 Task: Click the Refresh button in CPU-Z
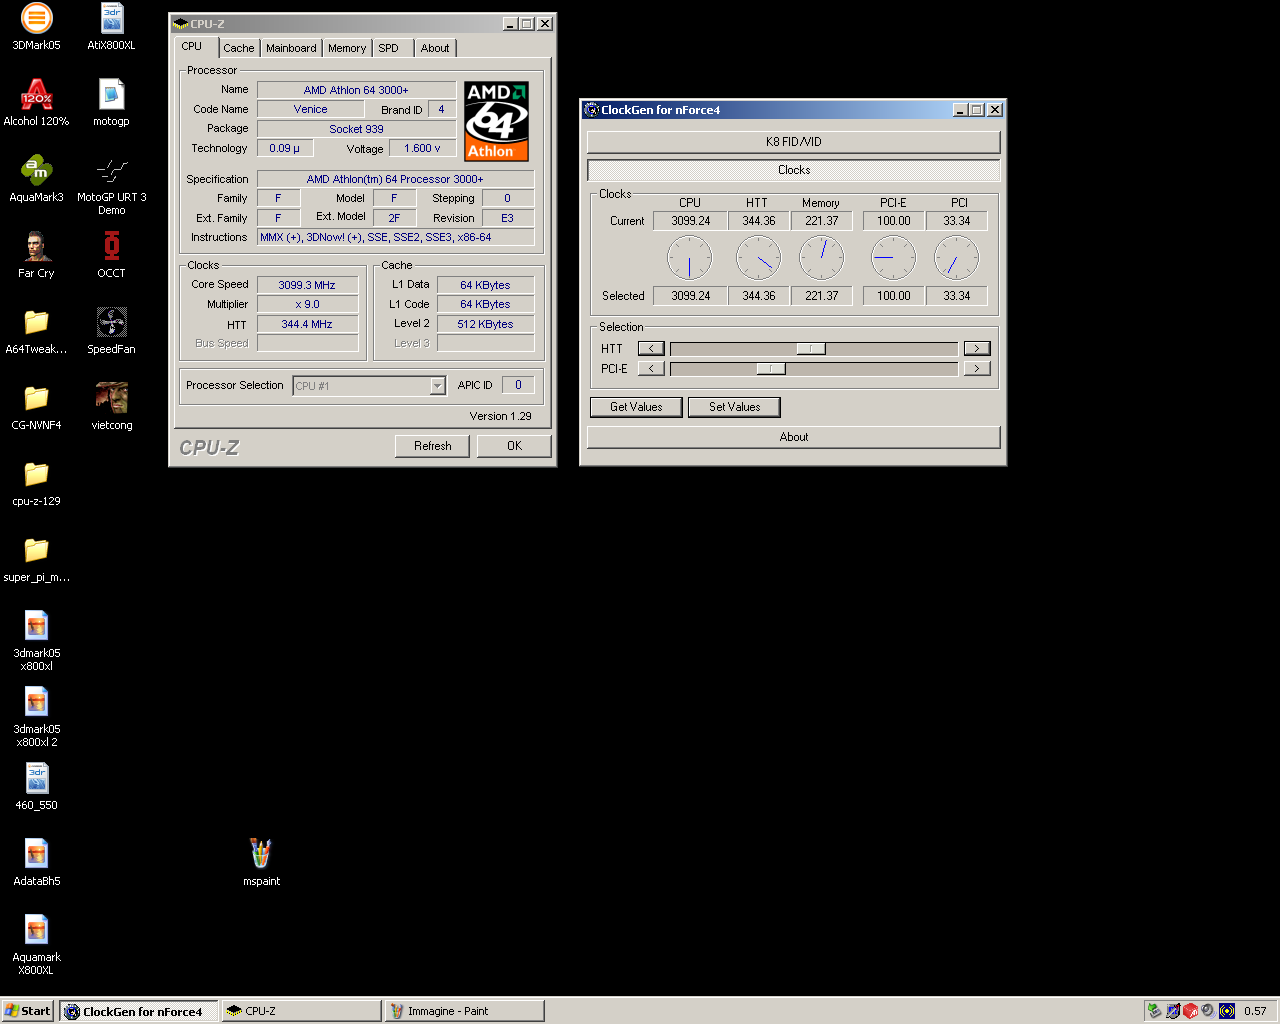coord(433,446)
